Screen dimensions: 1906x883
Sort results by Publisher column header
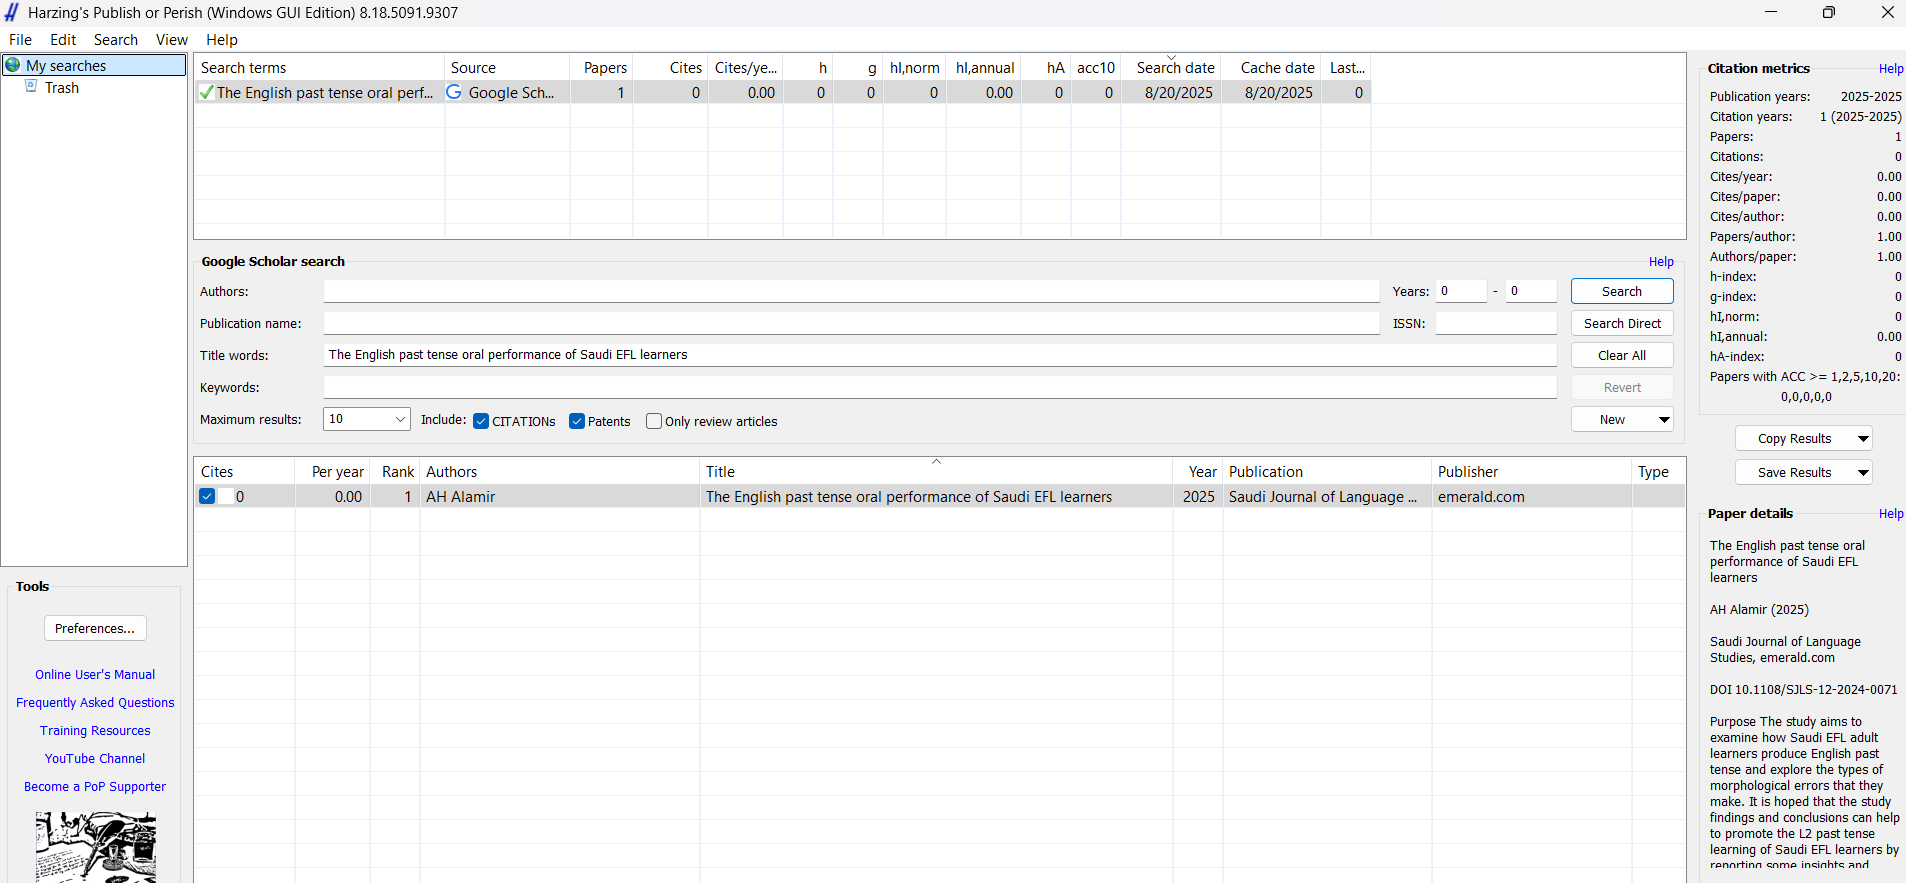[1532, 472]
